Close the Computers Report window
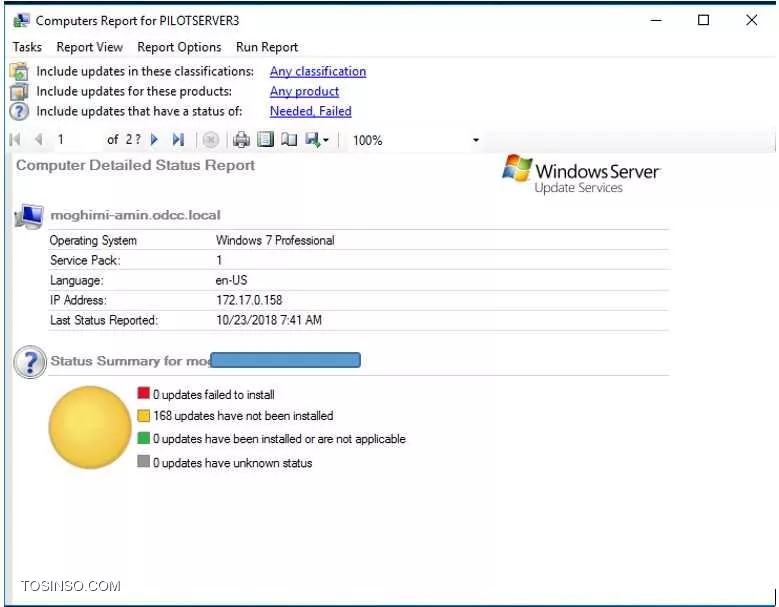This screenshot has height=607, width=779. pyautogui.click(x=752, y=20)
